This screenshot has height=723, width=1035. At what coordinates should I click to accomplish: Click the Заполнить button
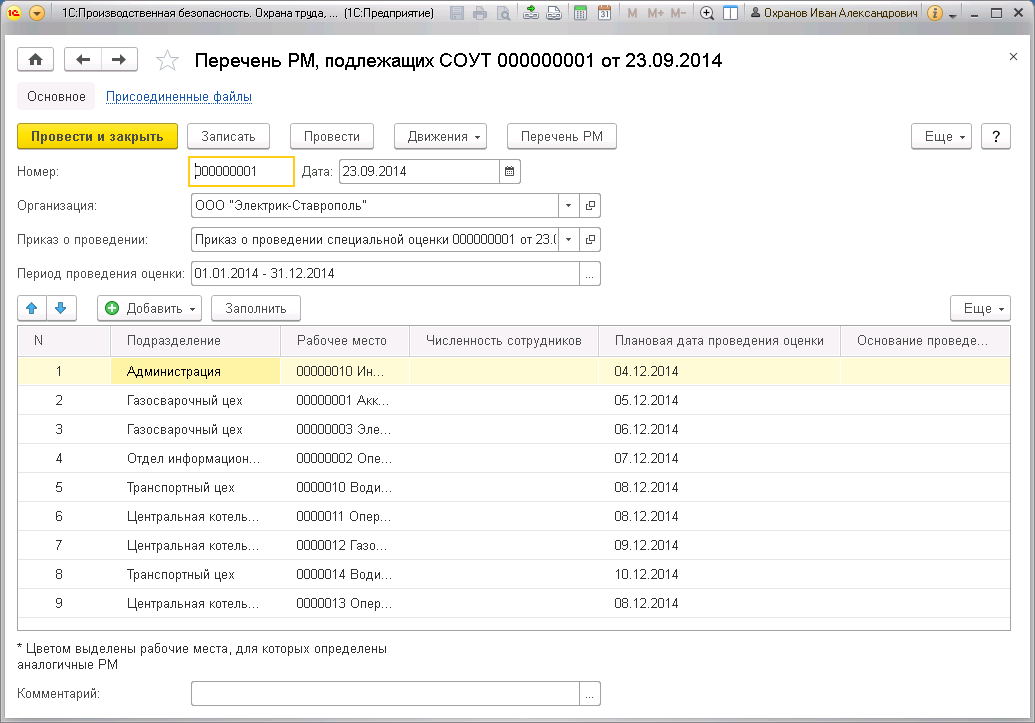[x=255, y=308]
